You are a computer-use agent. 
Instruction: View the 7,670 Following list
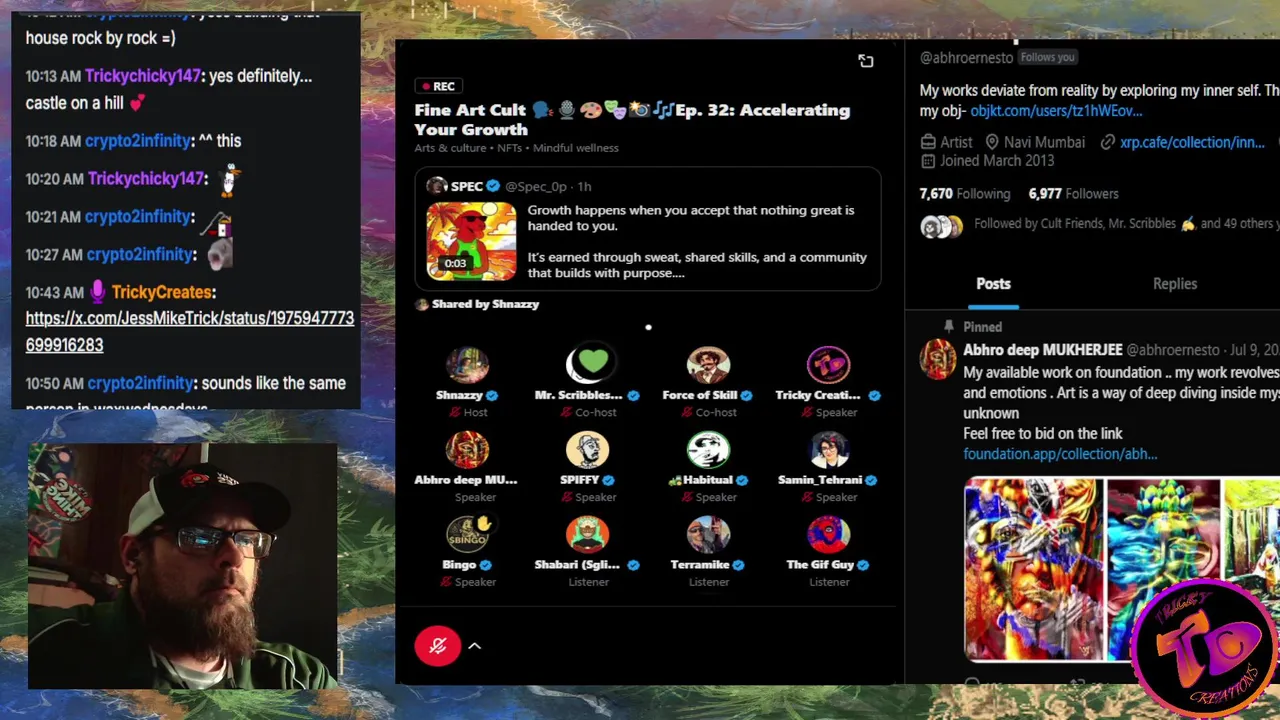tap(965, 194)
